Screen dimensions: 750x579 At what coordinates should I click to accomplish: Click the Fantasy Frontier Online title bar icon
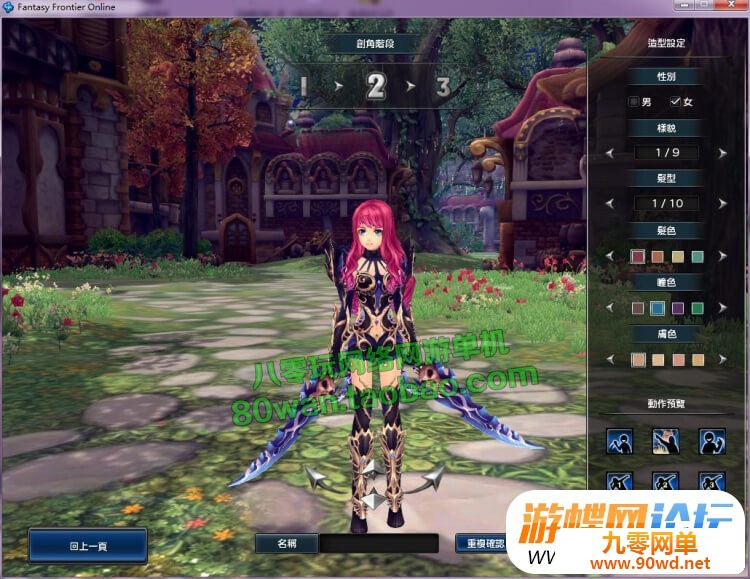pyautogui.click(x=8, y=7)
